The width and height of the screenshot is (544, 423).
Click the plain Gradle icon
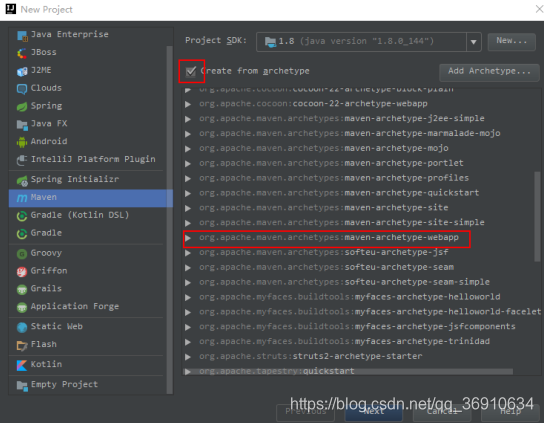point(22,234)
